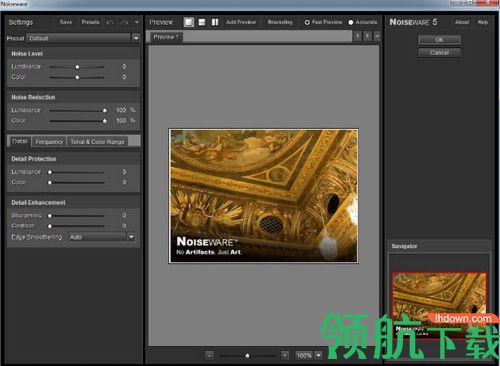Viewport: 500px width, 366px height.
Task: Open the Settings header options arrow
Action: click(137, 22)
